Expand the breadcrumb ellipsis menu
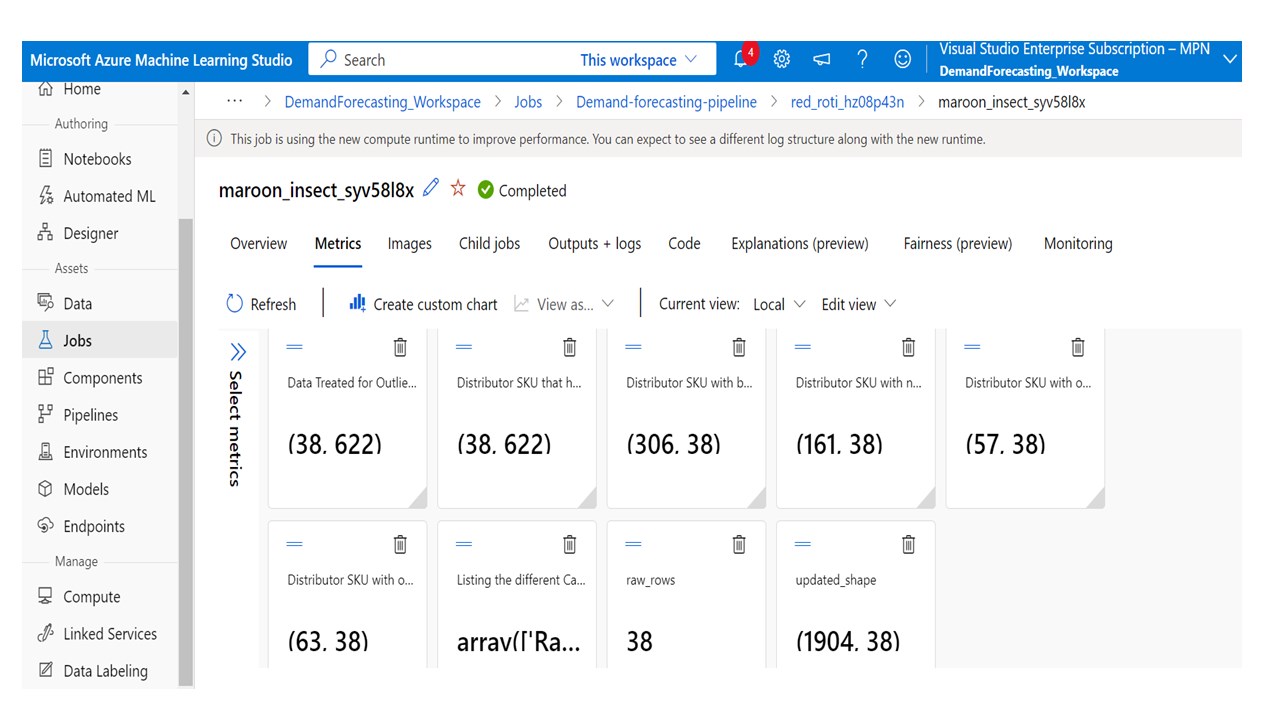1280x720 pixels. (235, 101)
